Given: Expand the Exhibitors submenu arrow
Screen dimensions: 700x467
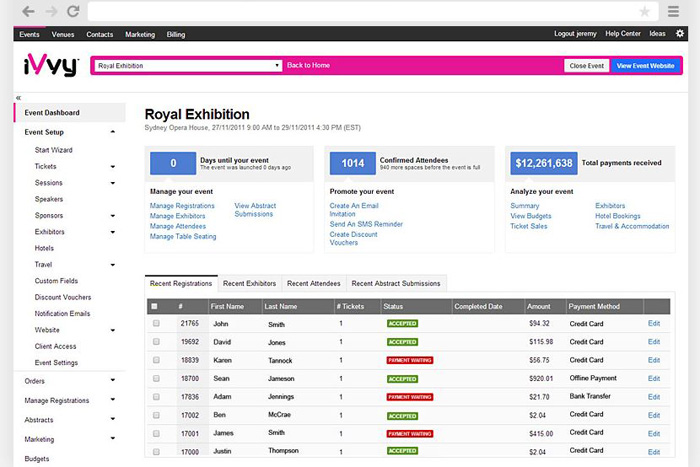Looking at the screenshot, I should (113, 232).
